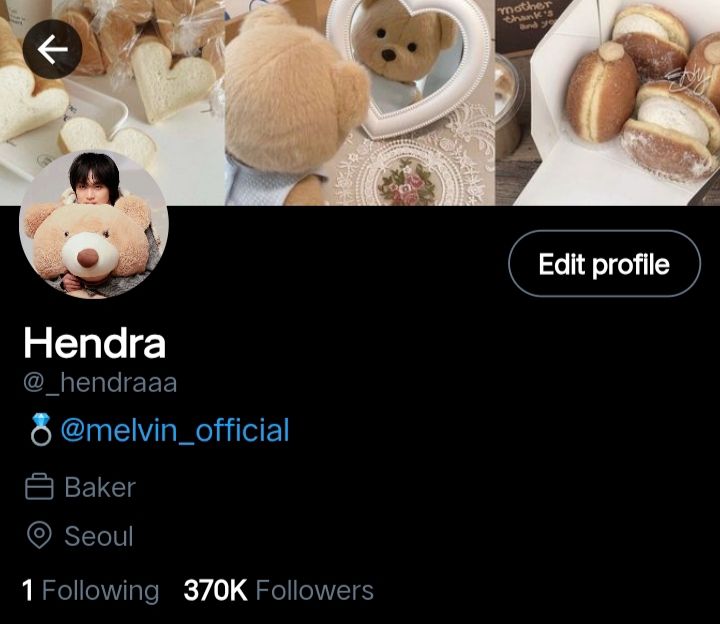Image resolution: width=720 pixels, height=624 pixels.
Task: Tap the back arrow icon
Action: [52, 49]
